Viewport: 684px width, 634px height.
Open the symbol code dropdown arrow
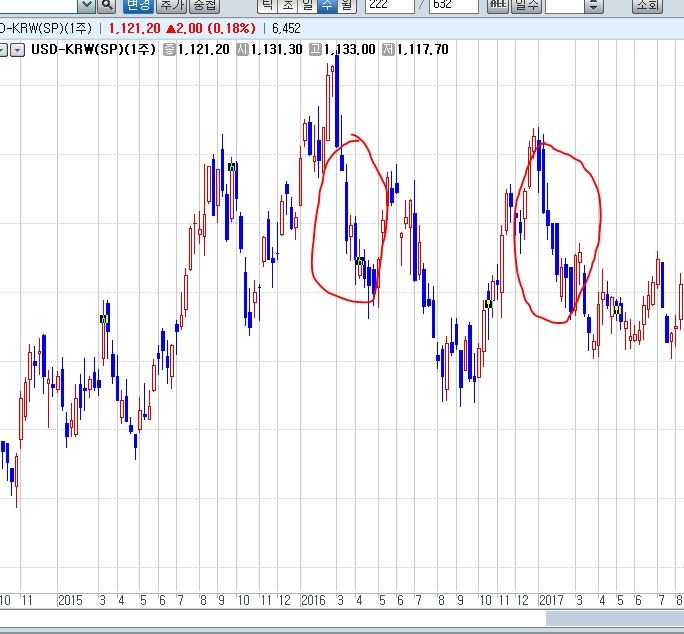click(x=86, y=5)
